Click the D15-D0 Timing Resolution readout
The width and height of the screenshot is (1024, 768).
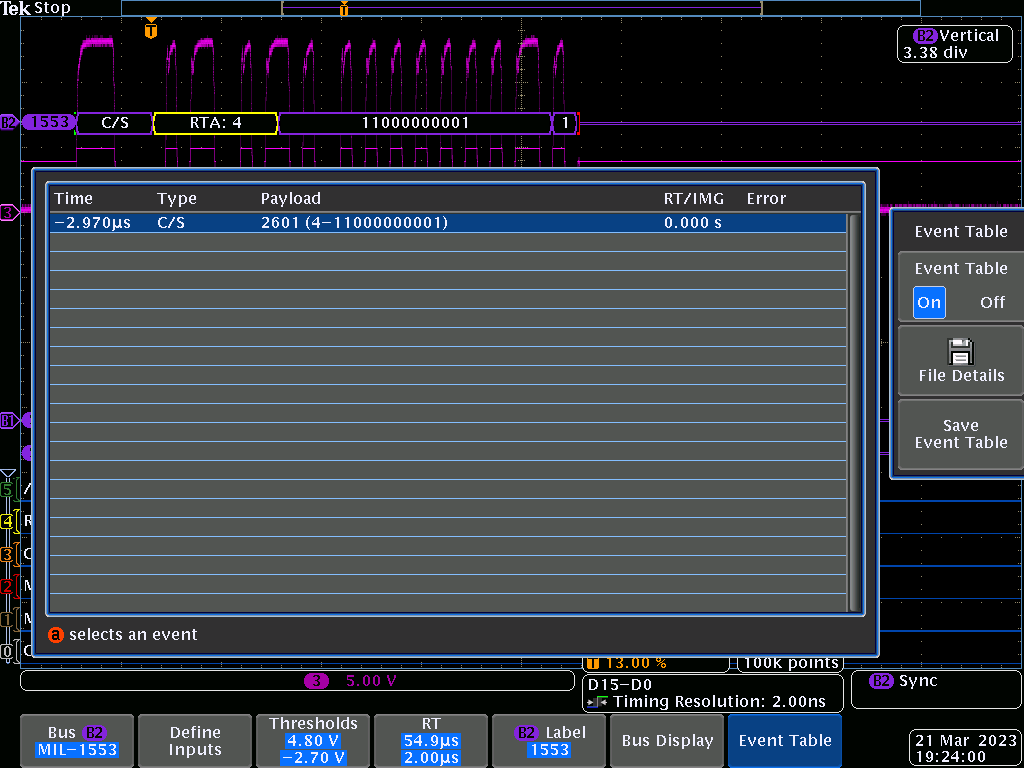pyautogui.click(x=712, y=694)
